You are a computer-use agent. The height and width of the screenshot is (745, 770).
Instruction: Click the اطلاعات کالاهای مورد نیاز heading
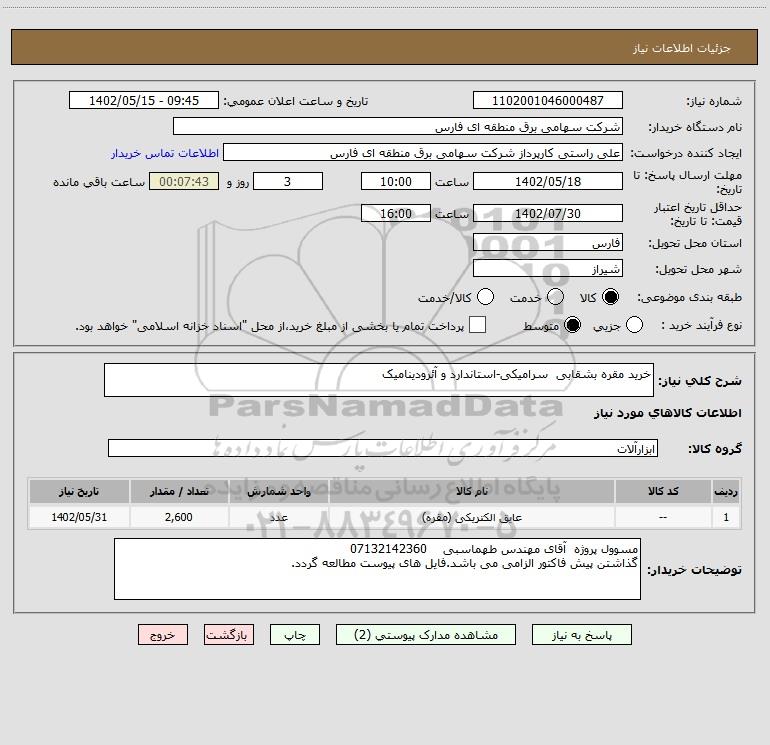point(667,413)
